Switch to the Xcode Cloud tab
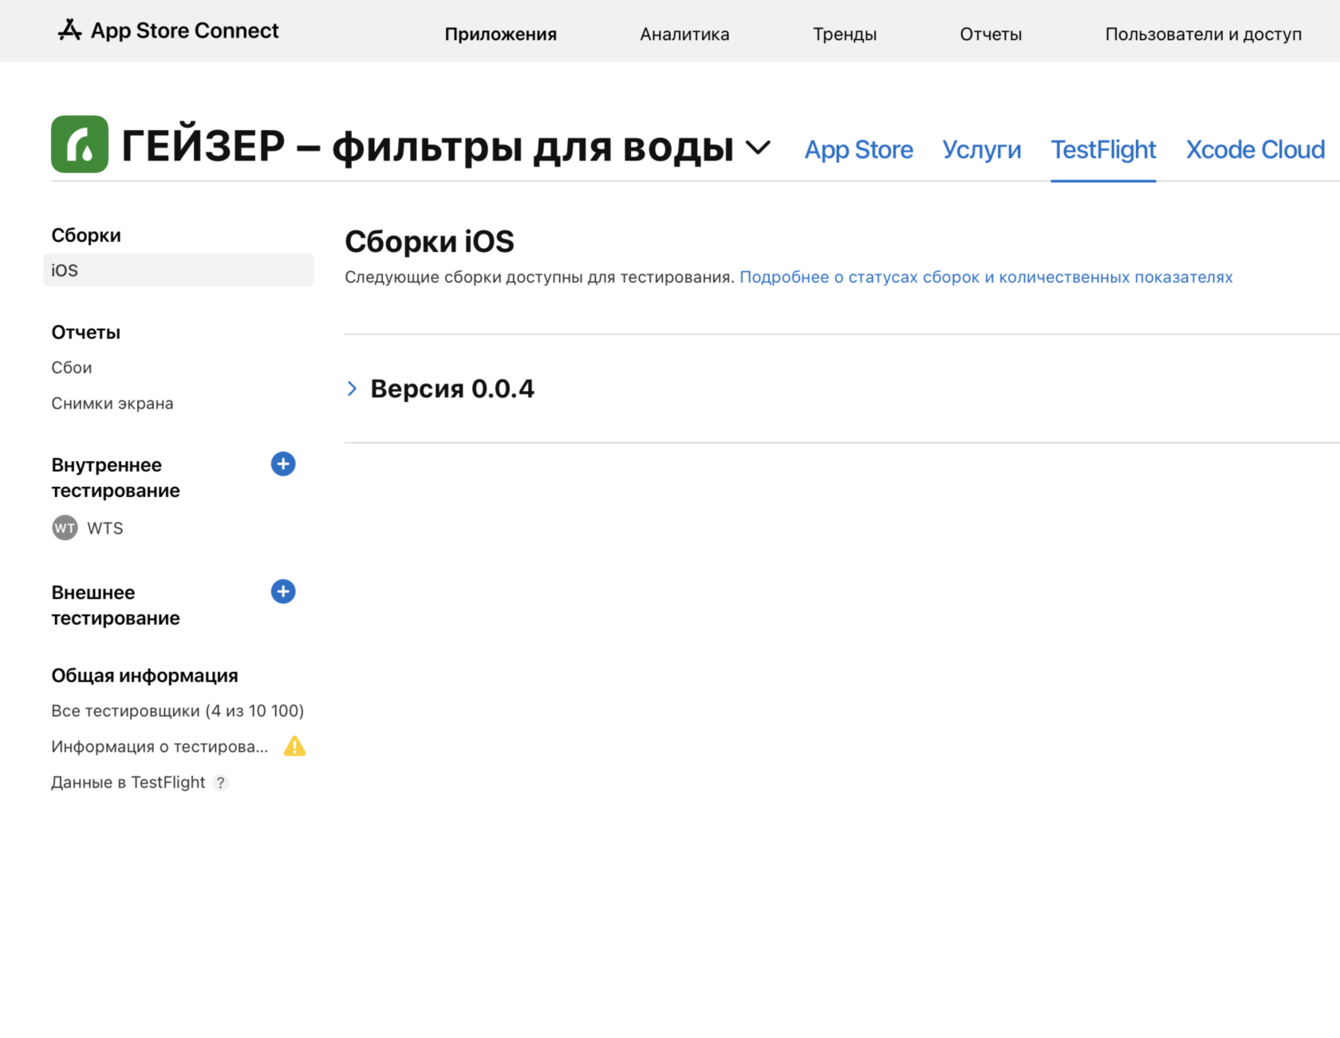 click(1255, 150)
